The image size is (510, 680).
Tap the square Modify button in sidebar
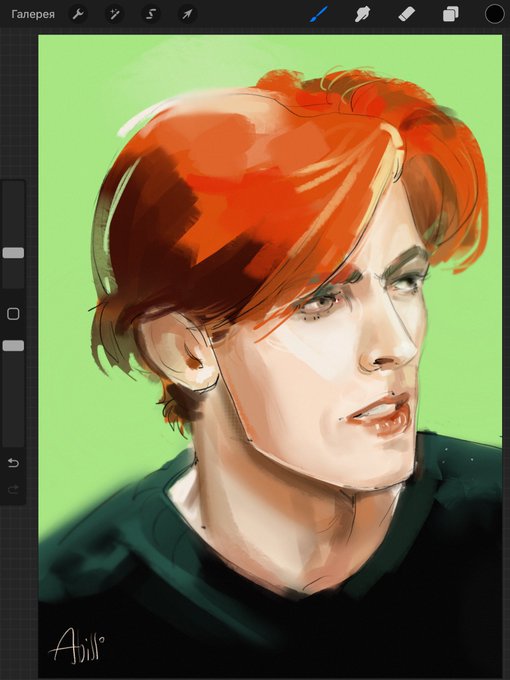click(13, 314)
